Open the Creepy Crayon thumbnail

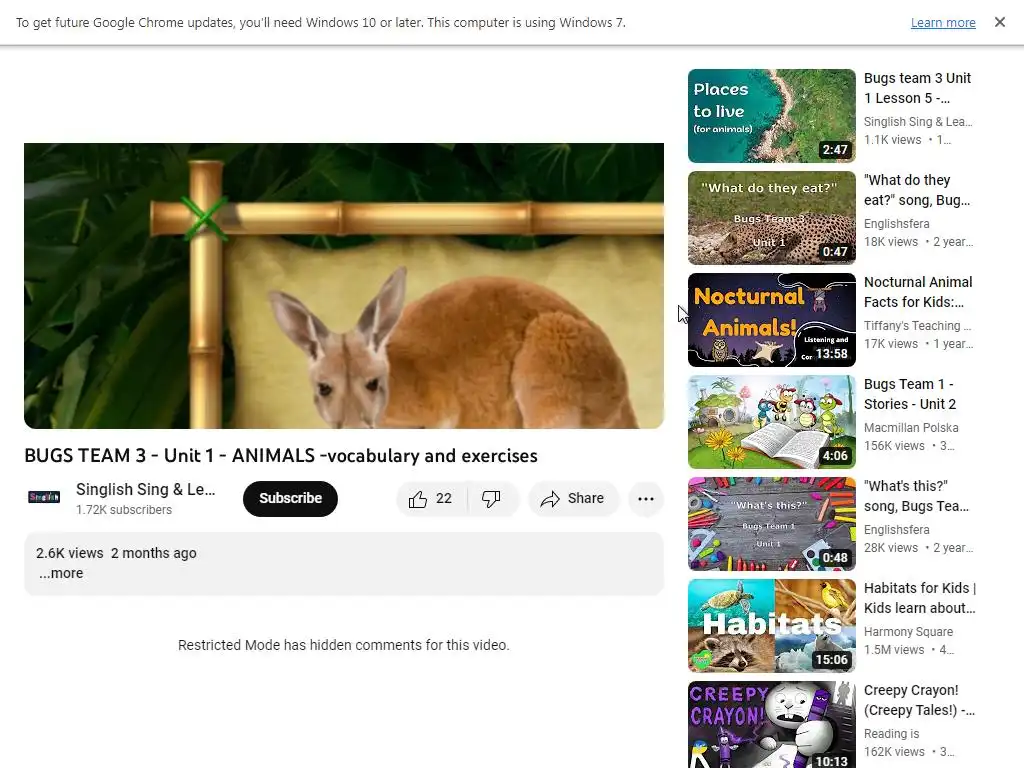771,725
